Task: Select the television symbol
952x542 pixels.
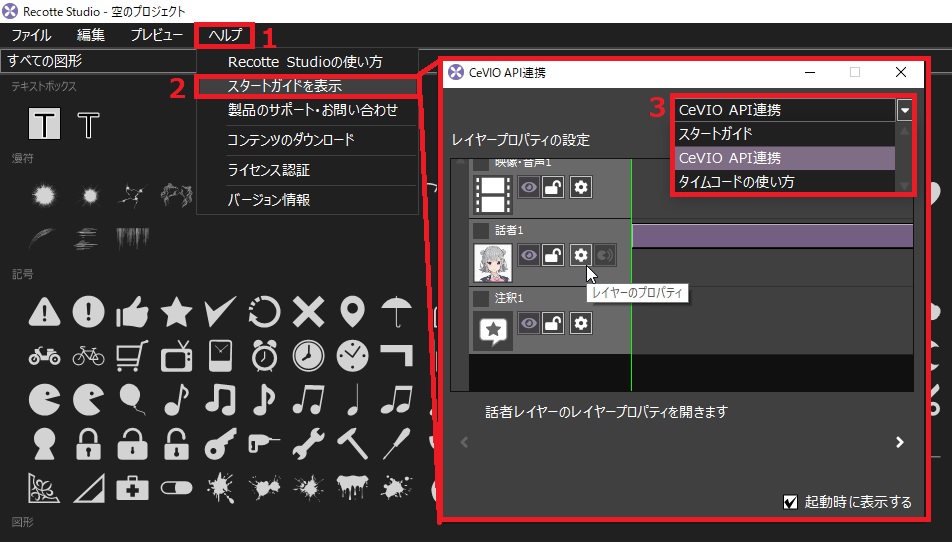Action: pyautogui.click(x=176, y=356)
